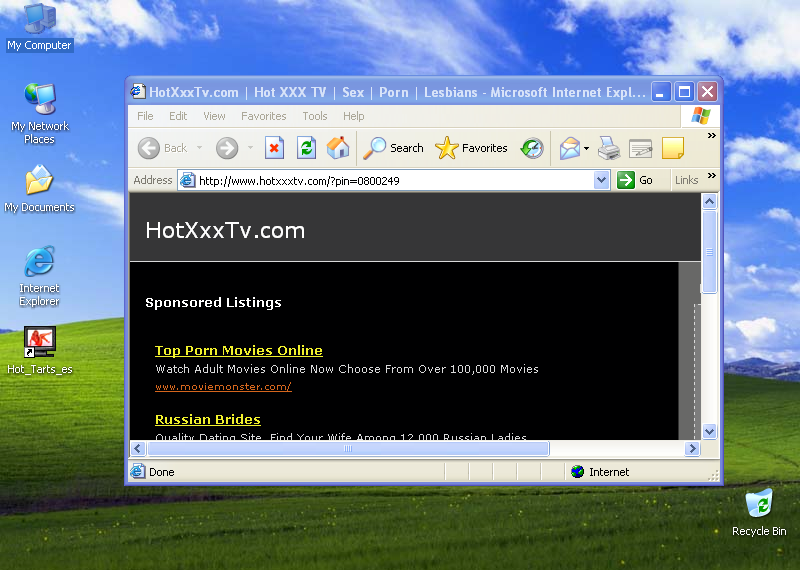The image size is (800, 570).
Task: Click the yellow Discuss note icon
Action: (673, 148)
